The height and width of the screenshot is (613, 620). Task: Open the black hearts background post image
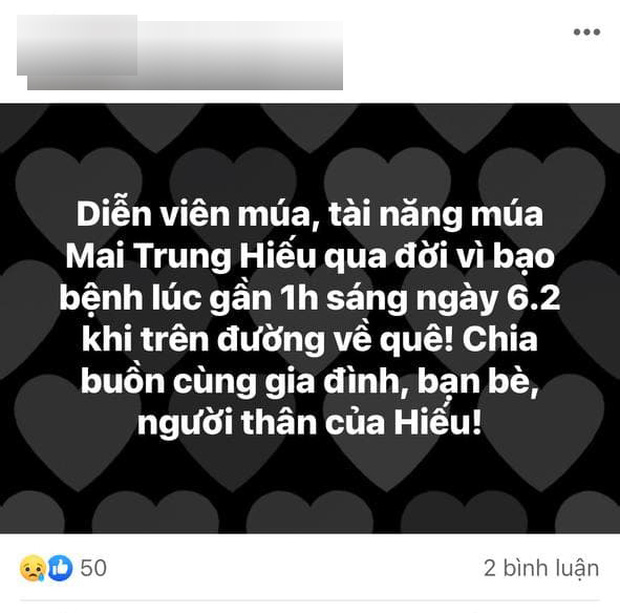click(x=310, y=318)
